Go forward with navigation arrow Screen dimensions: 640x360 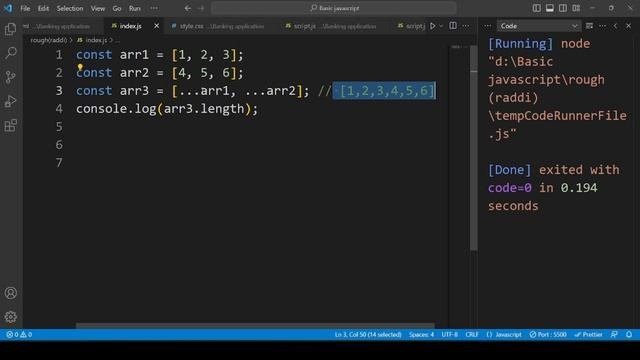201,8
